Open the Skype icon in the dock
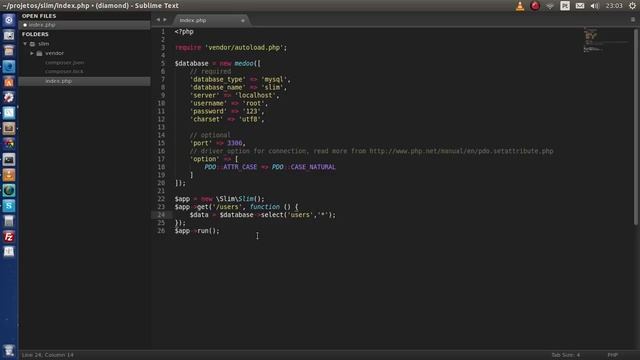640x360 pixels. pyautogui.click(x=9, y=206)
